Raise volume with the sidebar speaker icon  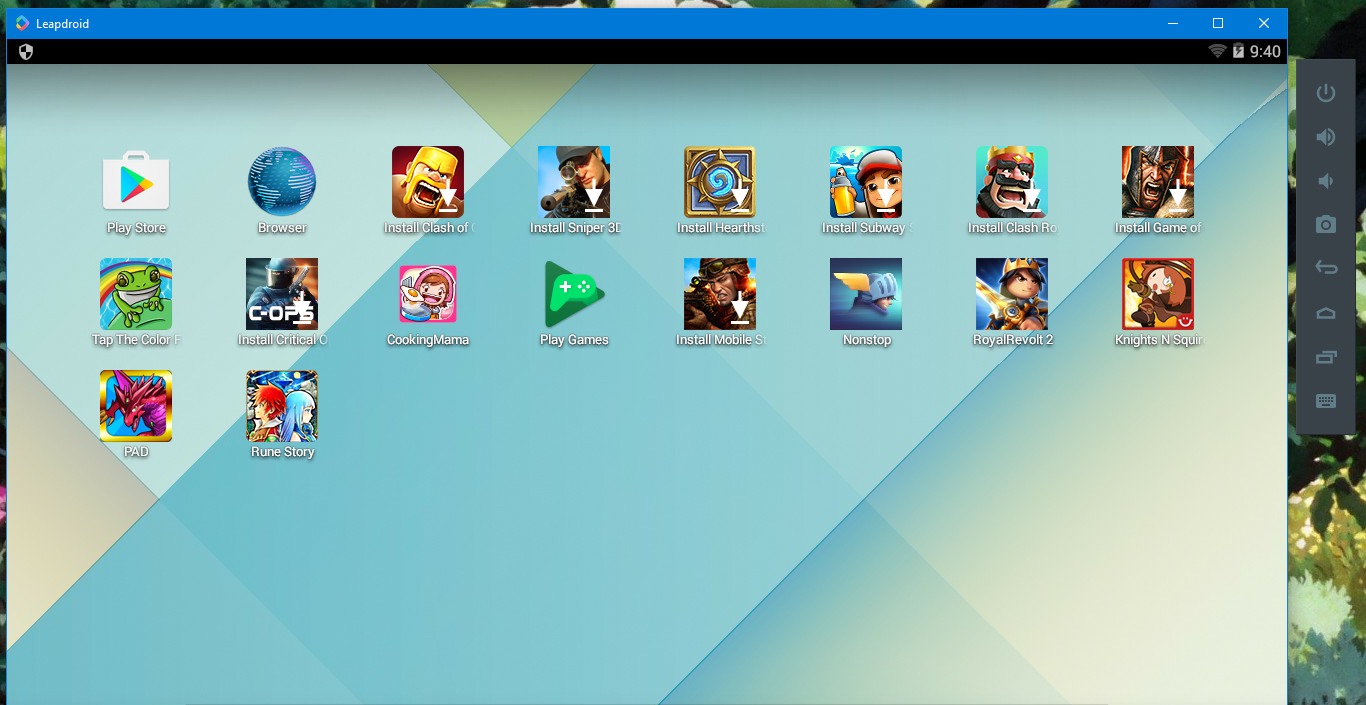point(1325,136)
